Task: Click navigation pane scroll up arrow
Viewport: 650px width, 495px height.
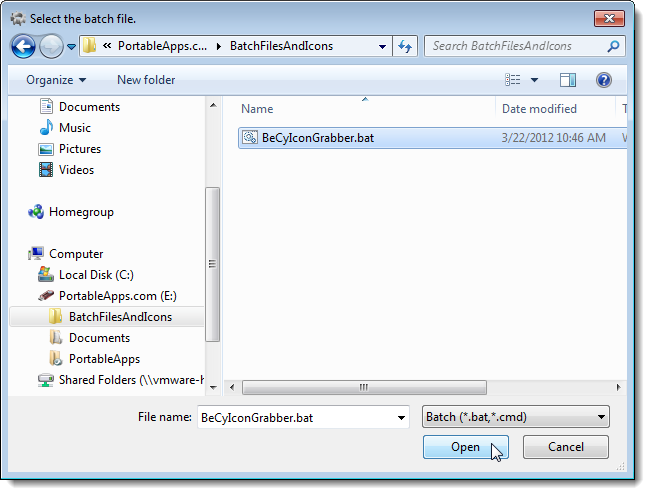Action: [213, 105]
